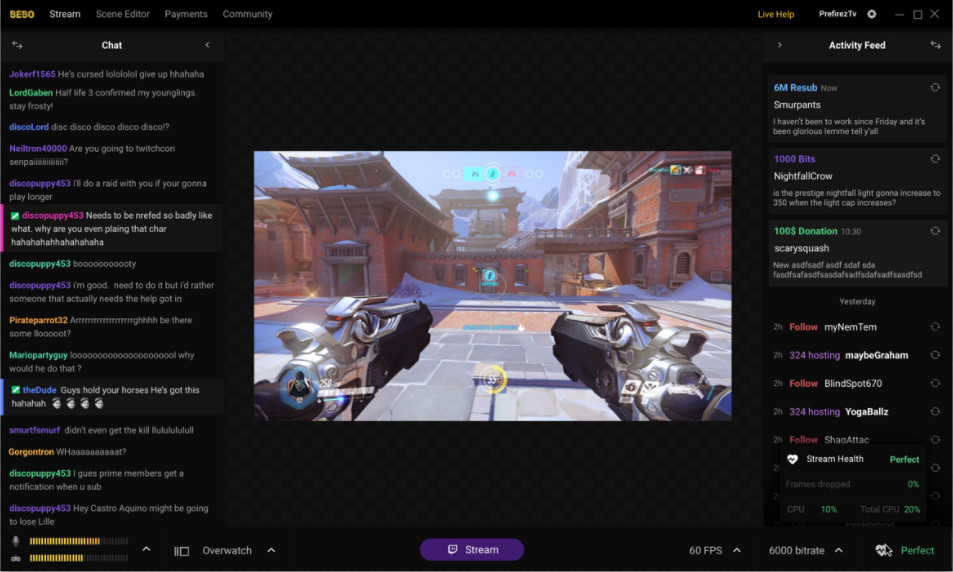Click the 6000 bitrate label
This screenshot has height=572, width=953.
point(797,550)
